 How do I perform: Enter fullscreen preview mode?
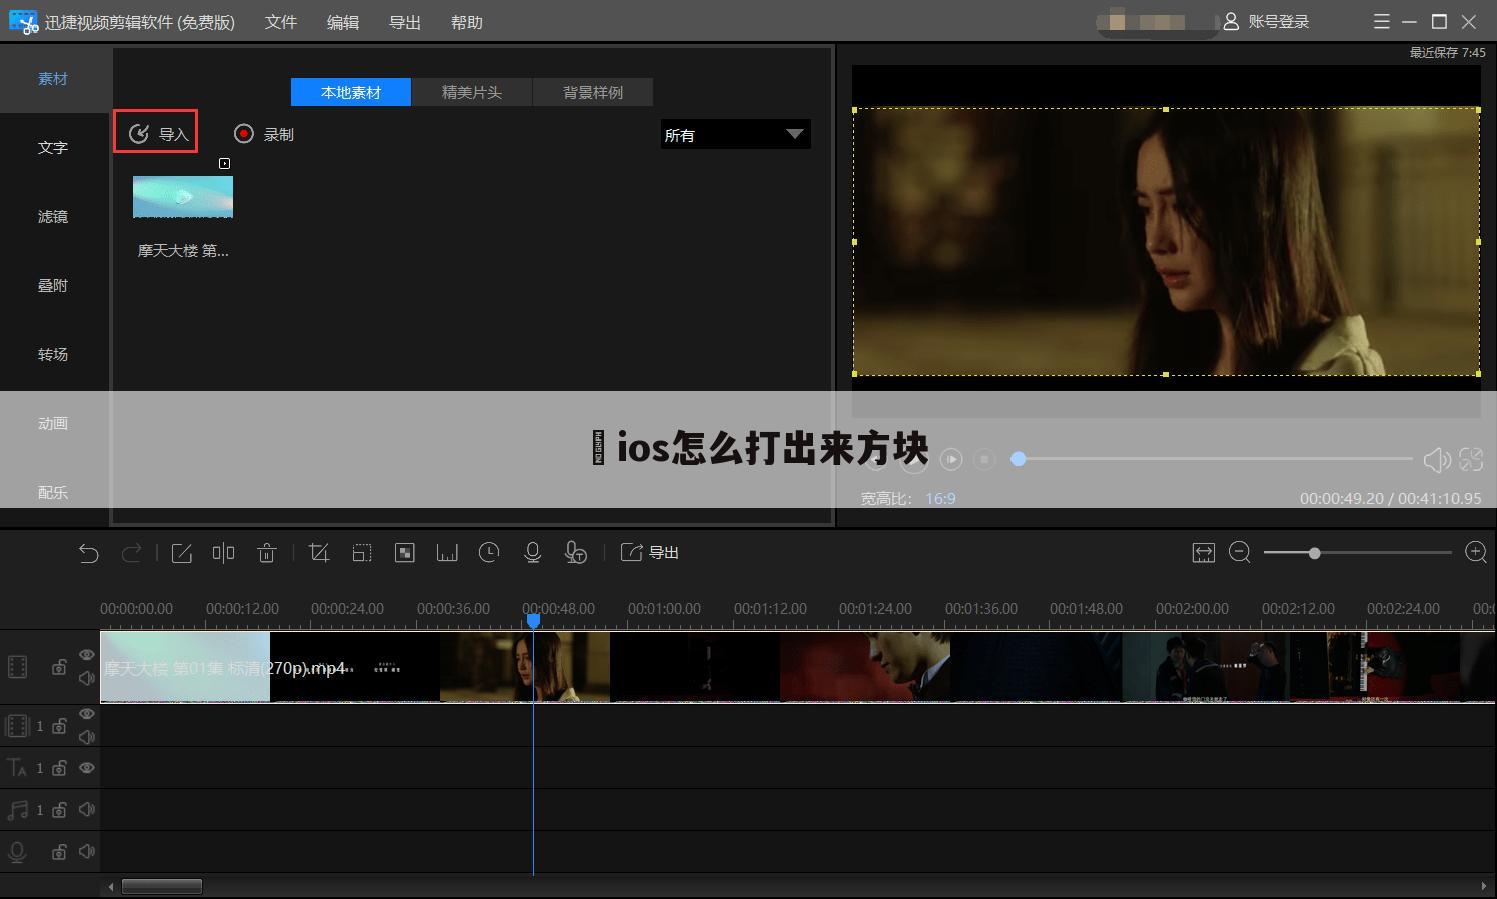[1471, 459]
